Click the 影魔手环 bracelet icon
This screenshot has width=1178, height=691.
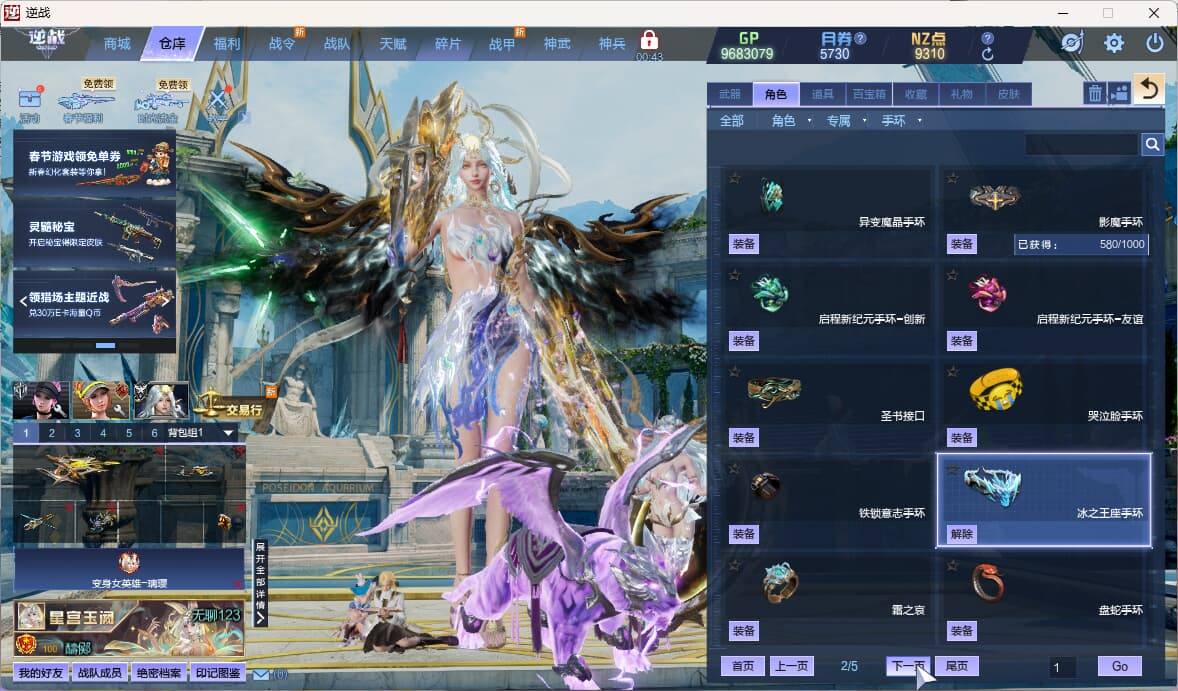[x=995, y=197]
